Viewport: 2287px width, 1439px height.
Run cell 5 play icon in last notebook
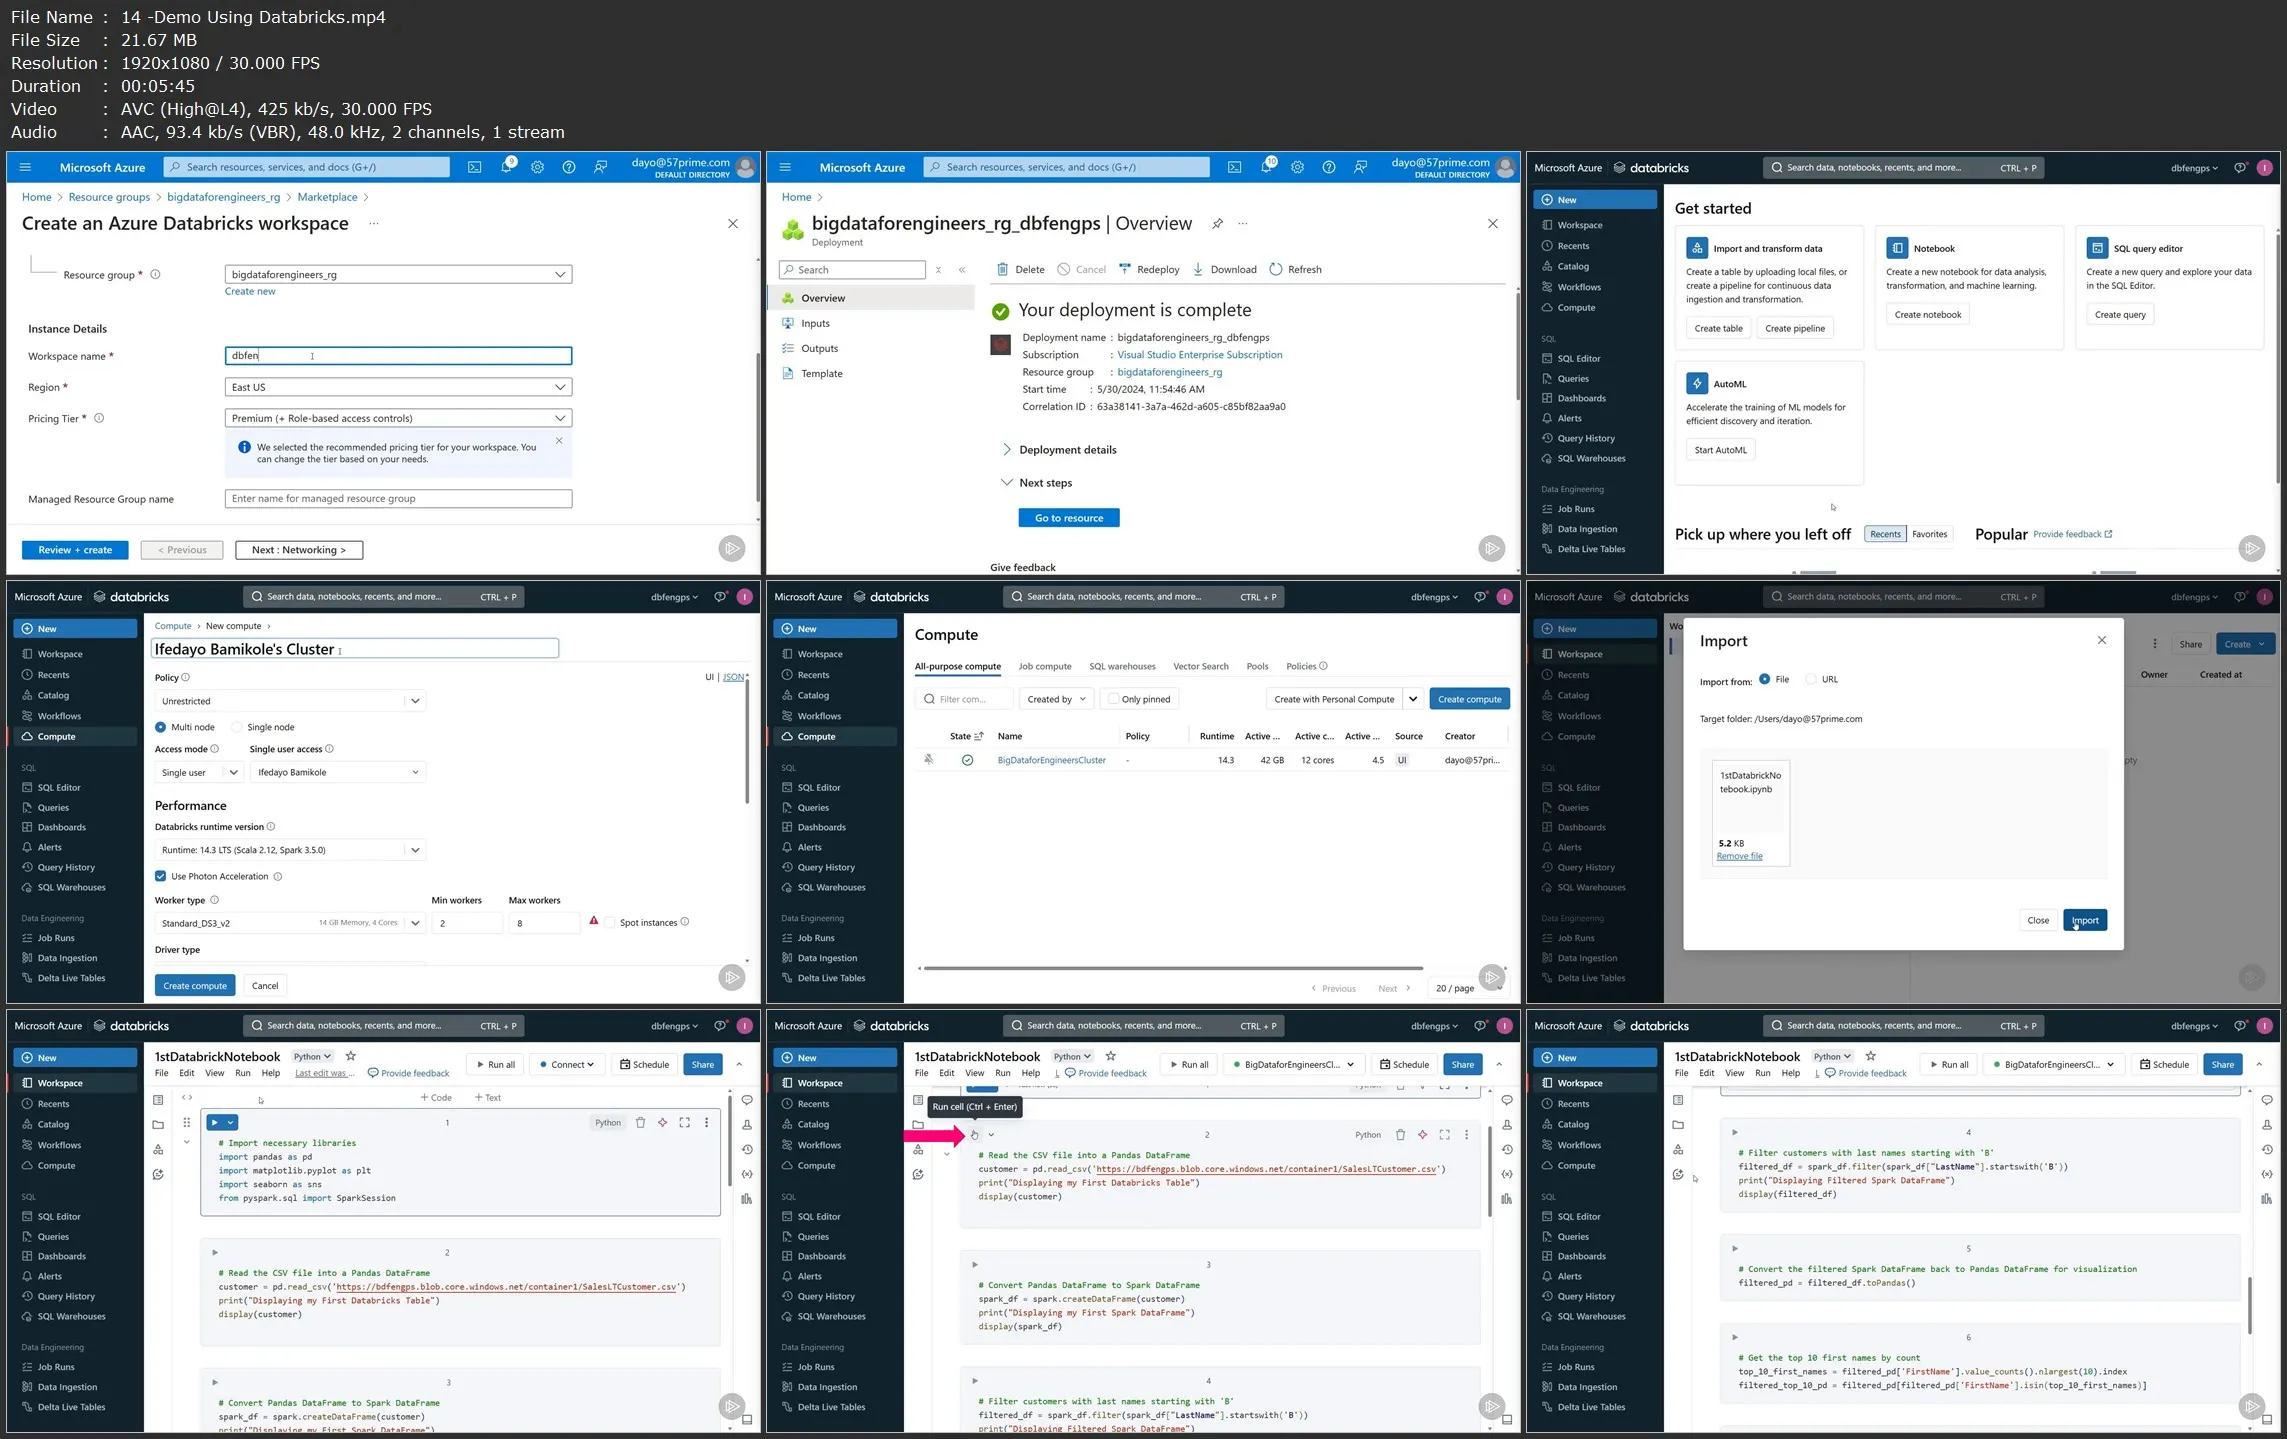(x=1735, y=1248)
